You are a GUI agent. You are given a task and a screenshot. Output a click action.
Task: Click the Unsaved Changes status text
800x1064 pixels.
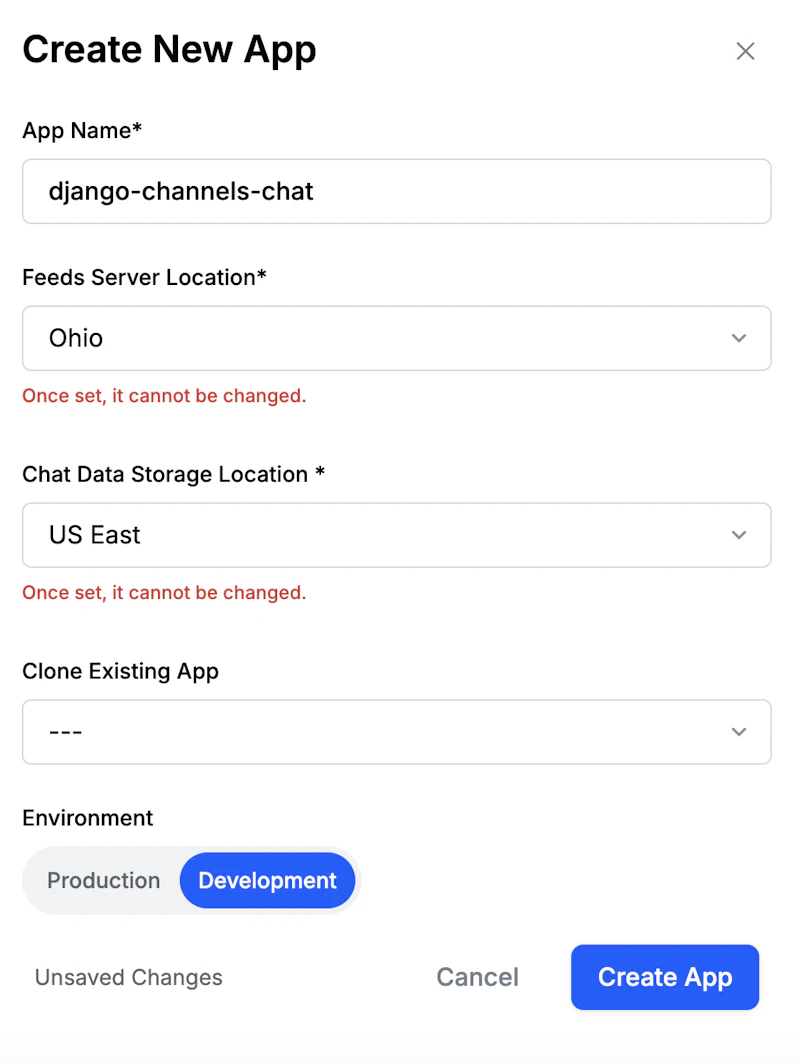click(129, 977)
